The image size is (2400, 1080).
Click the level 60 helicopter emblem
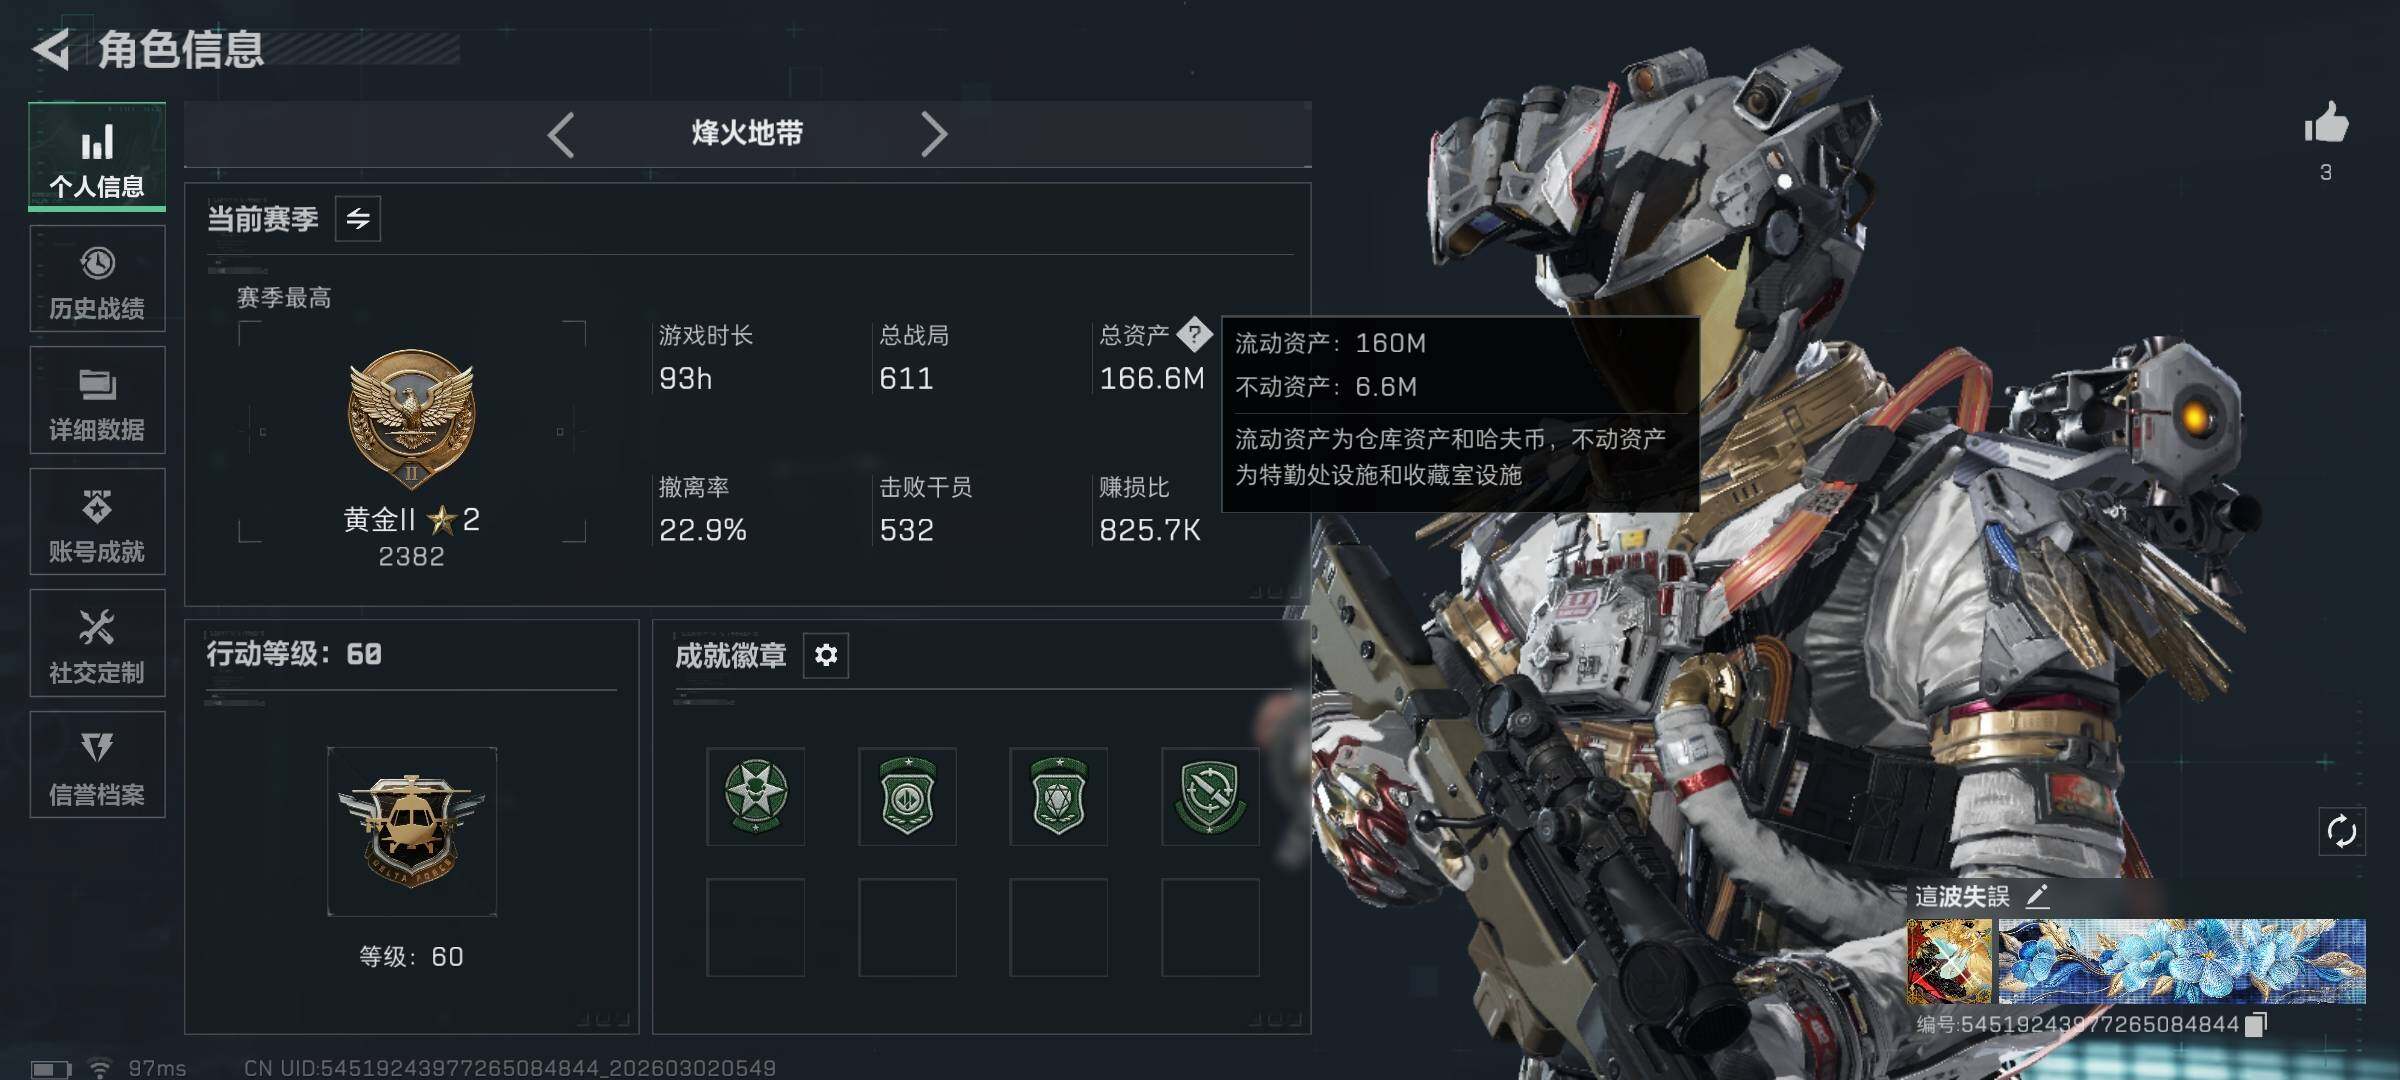click(411, 831)
